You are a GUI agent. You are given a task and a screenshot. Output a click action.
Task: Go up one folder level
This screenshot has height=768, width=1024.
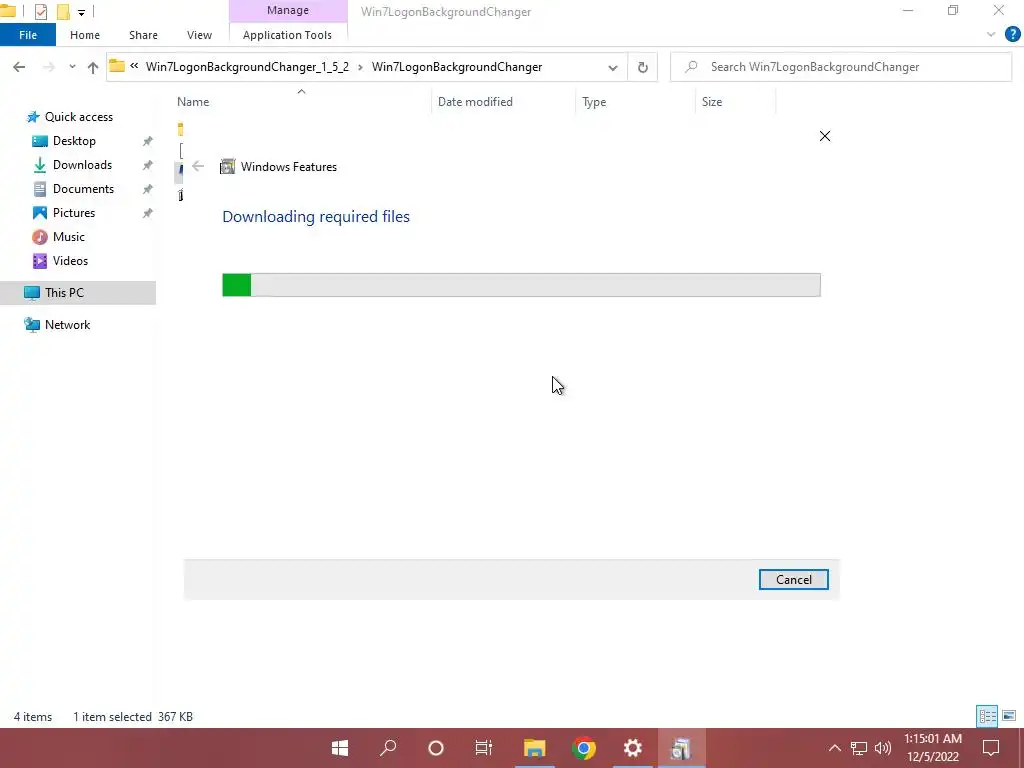[x=93, y=67]
